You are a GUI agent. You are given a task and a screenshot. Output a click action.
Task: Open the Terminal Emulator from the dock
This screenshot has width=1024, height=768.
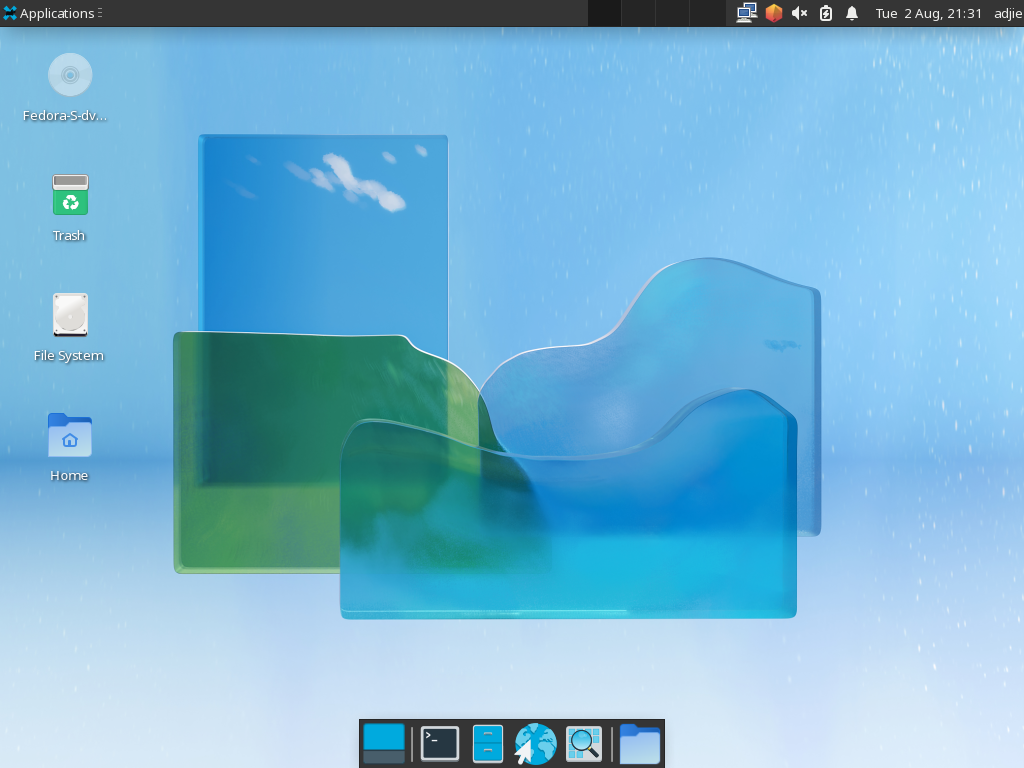pyautogui.click(x=440, y=743)
